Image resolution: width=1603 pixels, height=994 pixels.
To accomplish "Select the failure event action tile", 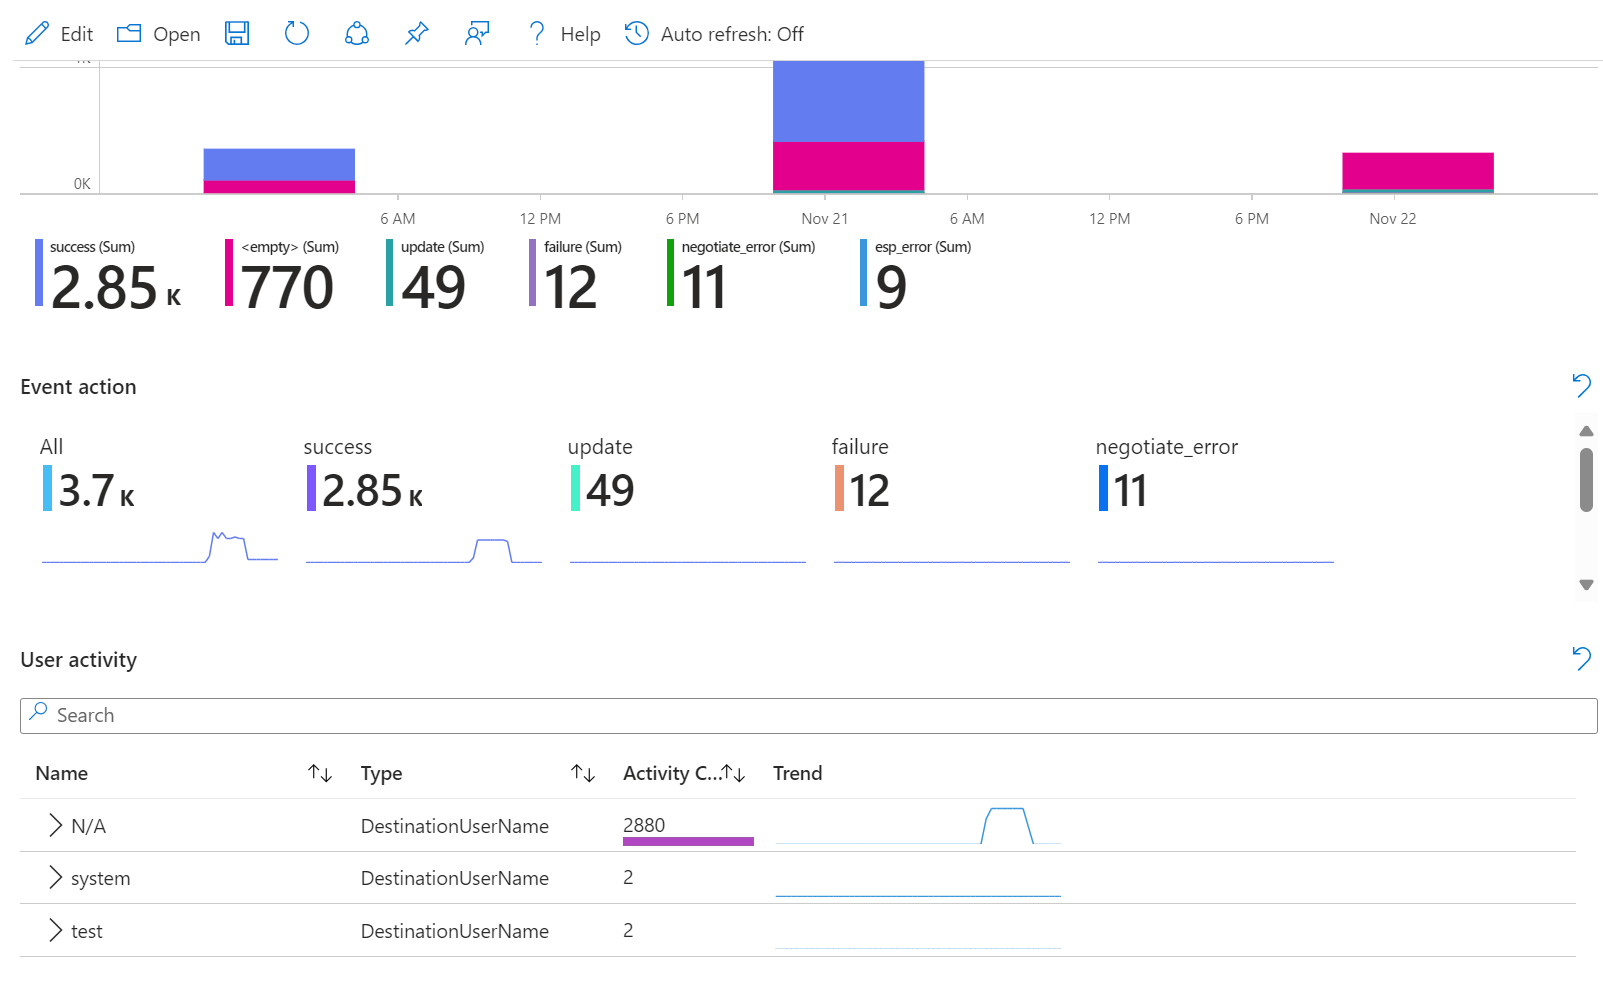I will (951, 500).
